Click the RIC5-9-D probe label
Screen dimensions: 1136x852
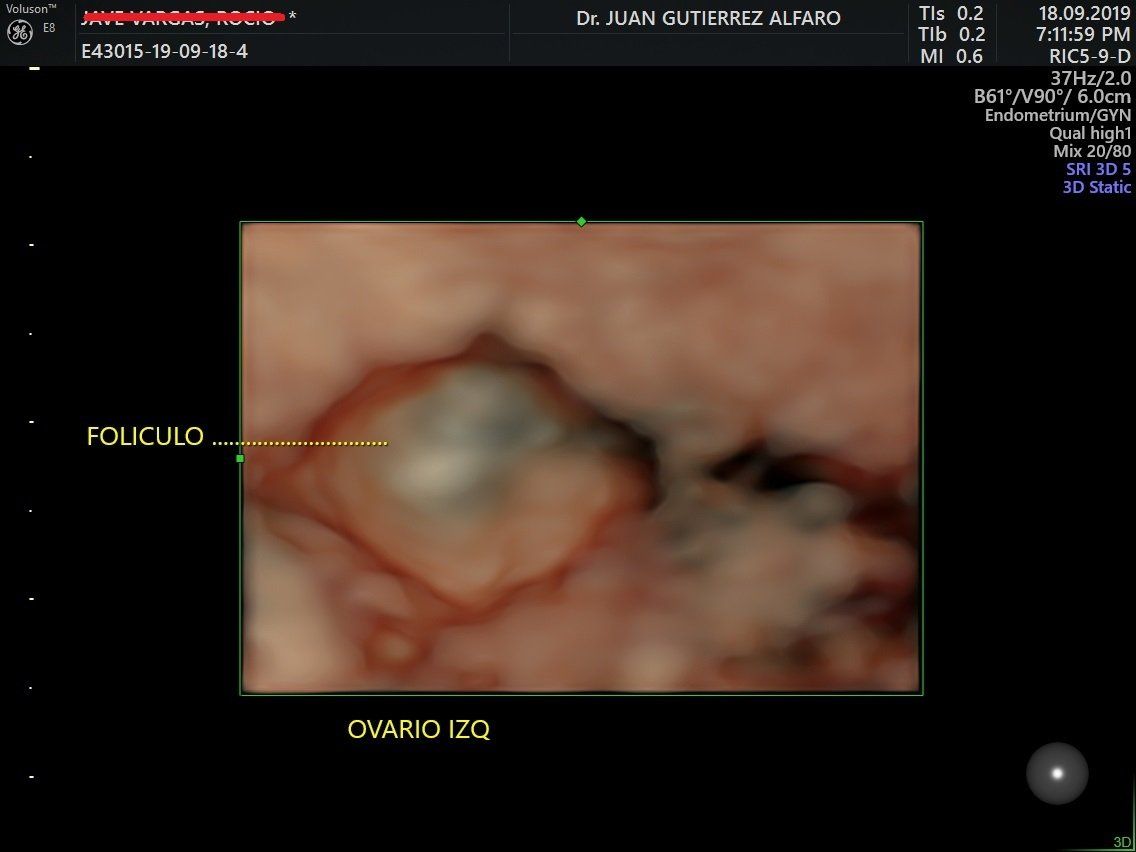click(x=1090, y=56)
